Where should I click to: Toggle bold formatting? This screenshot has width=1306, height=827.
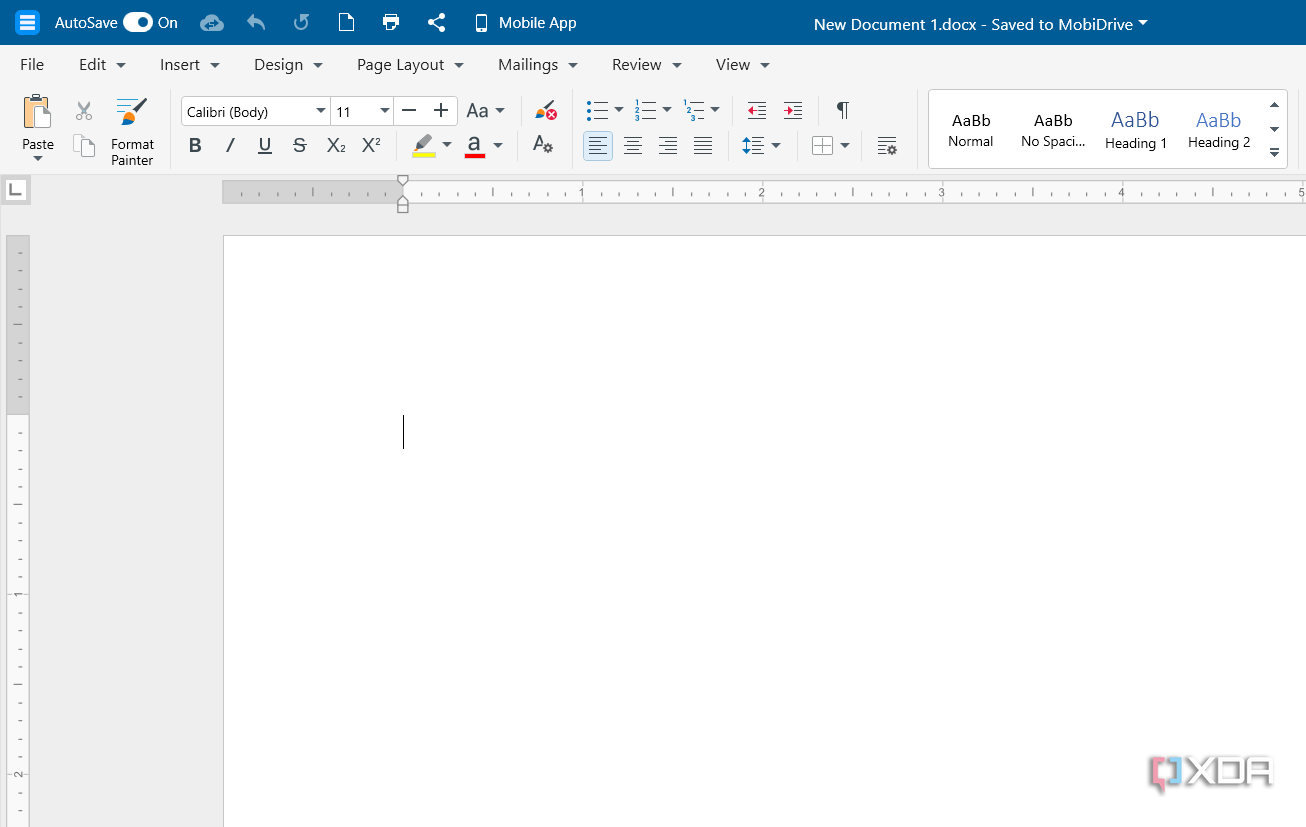195,145
